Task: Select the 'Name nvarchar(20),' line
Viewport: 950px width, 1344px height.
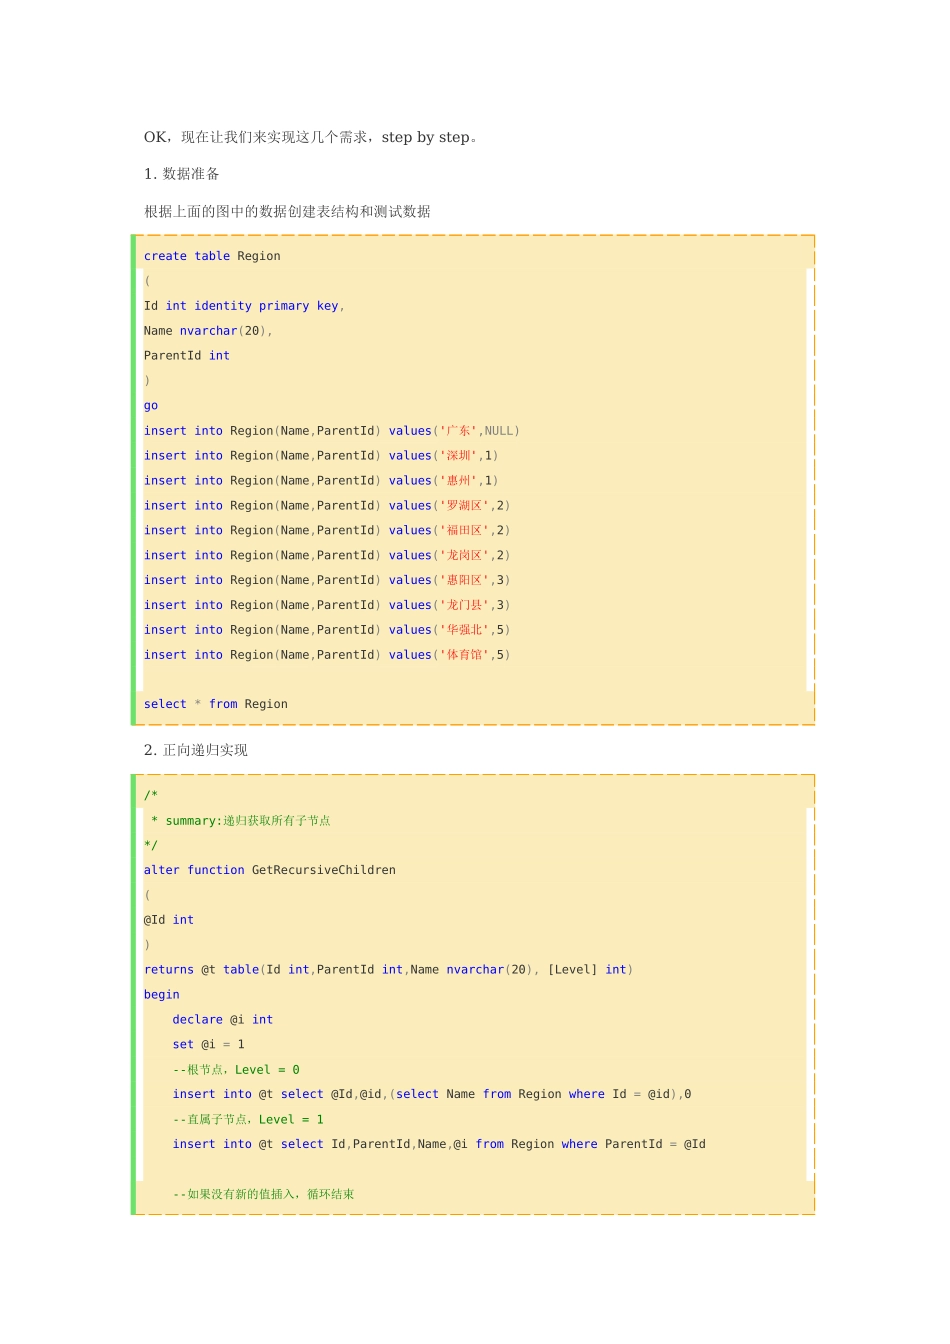Action: click(x=208, y=331)
